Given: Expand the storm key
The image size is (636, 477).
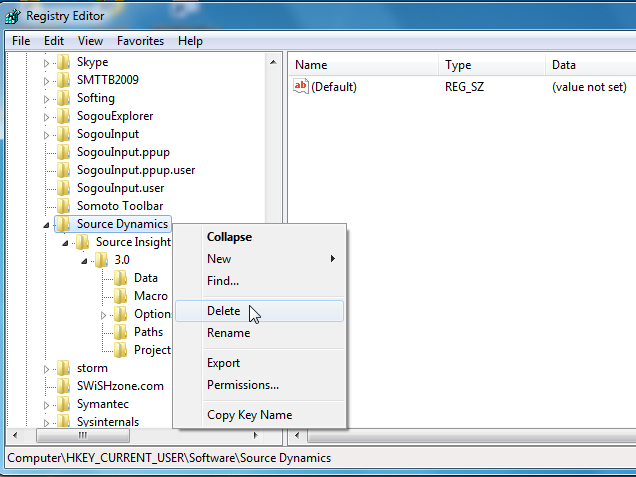Looking at the screenshot, I should pyautogui.click(x=46, y=369).
